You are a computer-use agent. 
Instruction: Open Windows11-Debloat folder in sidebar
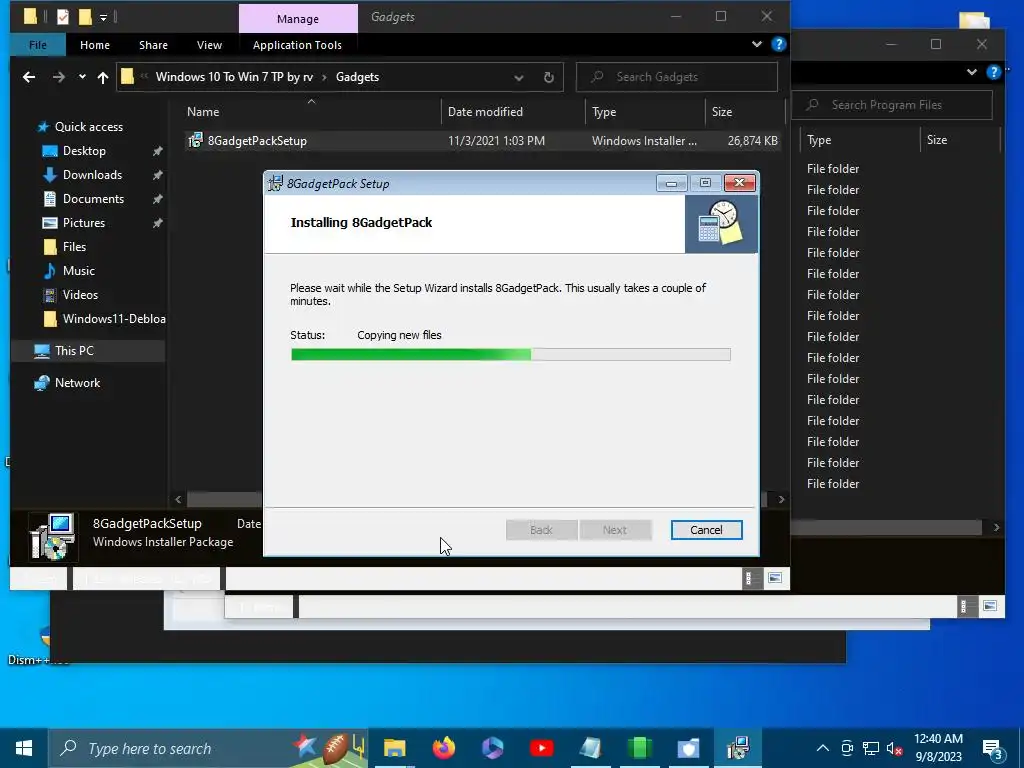[104, 319]
